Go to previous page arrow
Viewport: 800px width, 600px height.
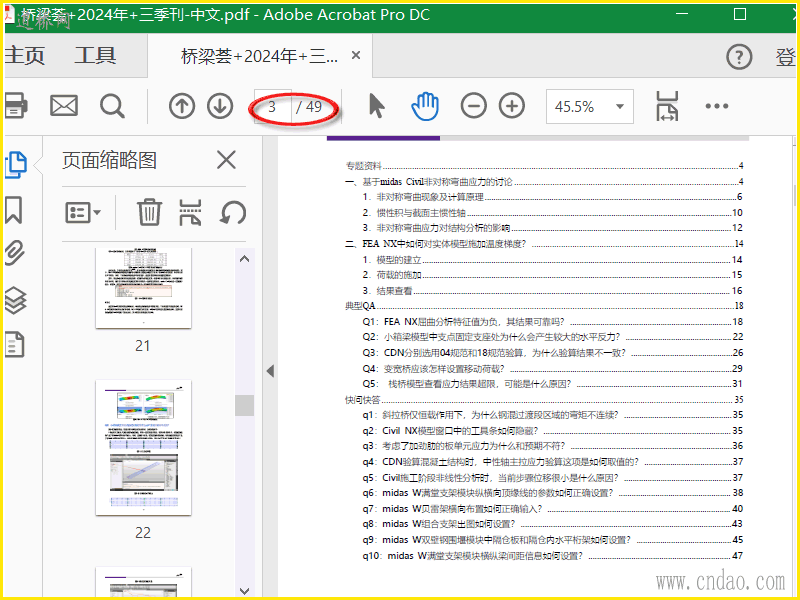[182, 106]
